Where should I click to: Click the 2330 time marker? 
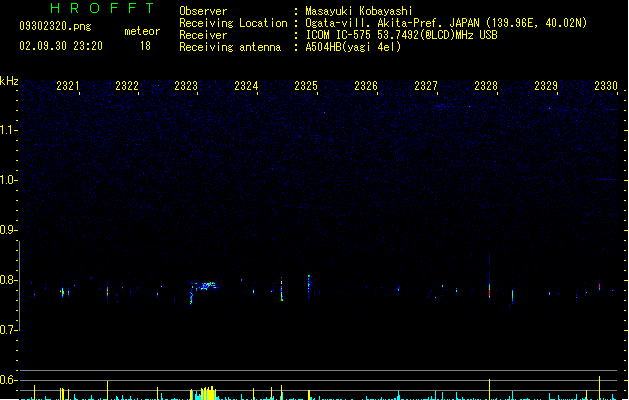click(606, 86)
